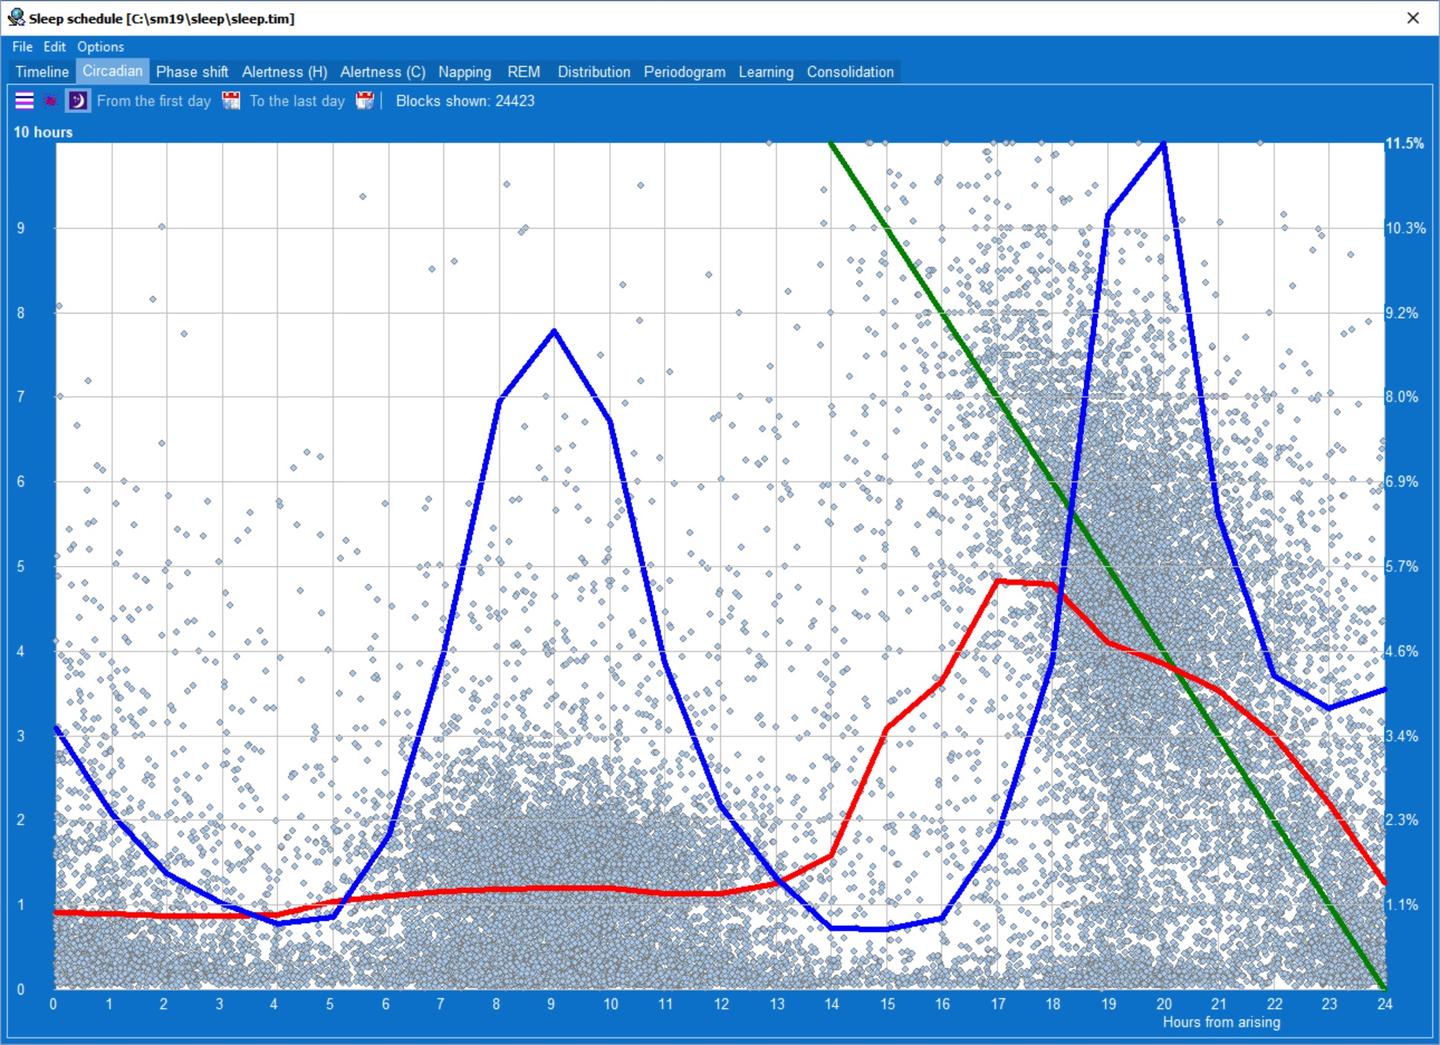
Task: Switch to the Timeline tab
Action: (x=42, y=72)
